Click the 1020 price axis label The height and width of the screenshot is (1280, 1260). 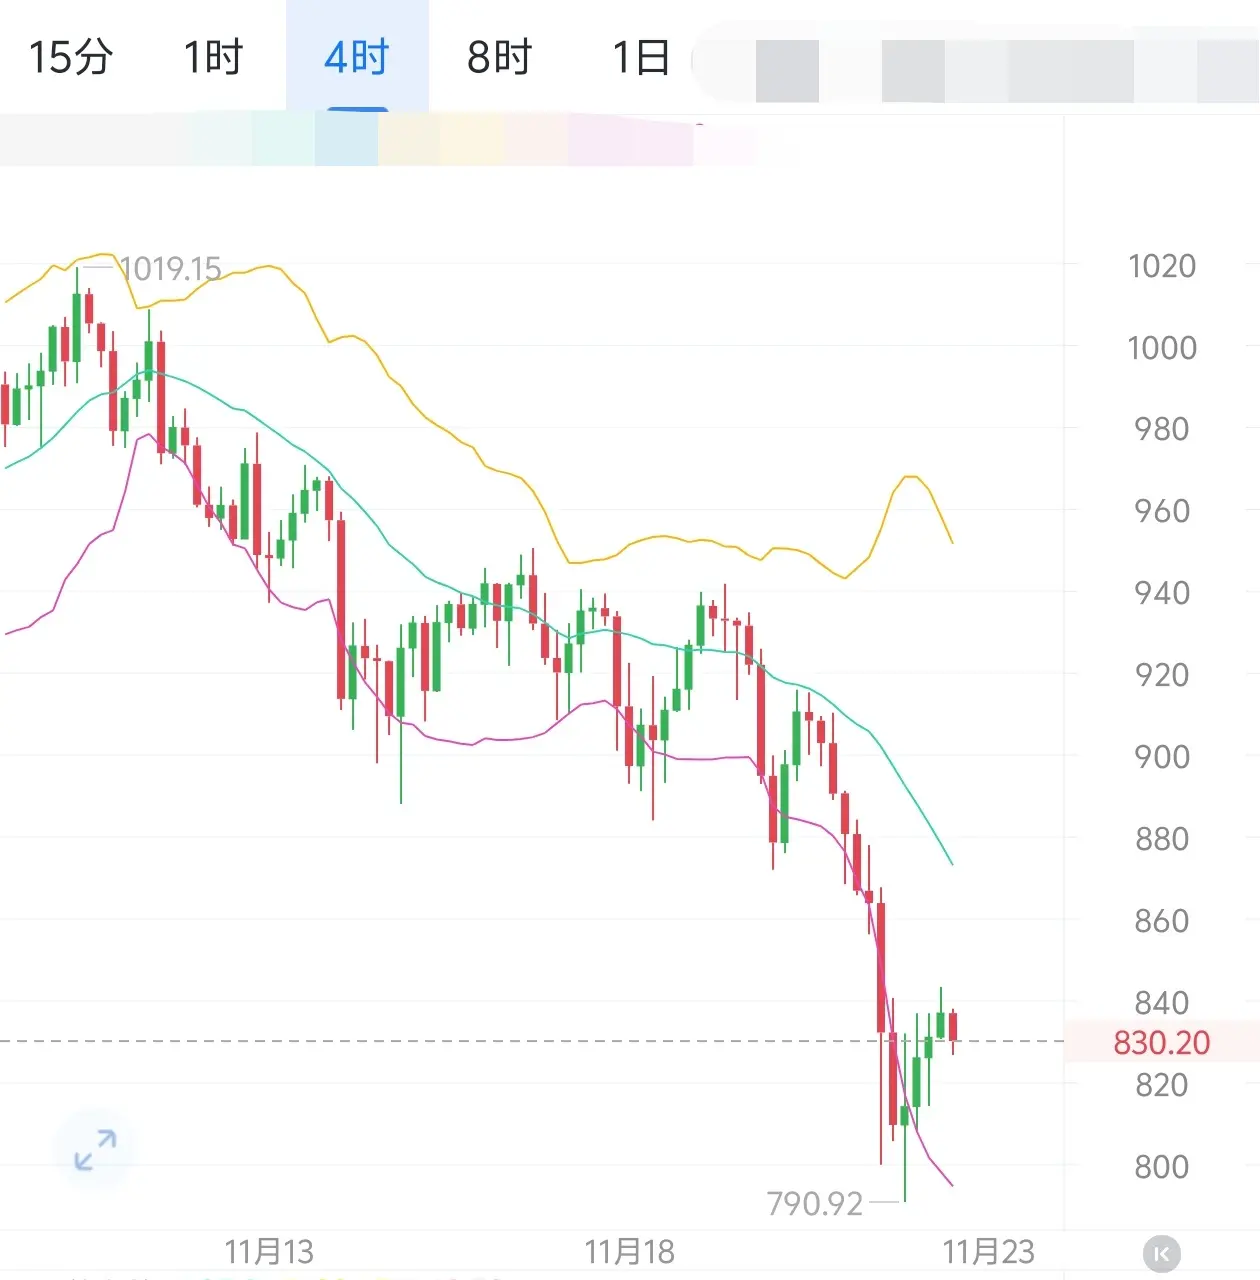tap(1161, 266)
